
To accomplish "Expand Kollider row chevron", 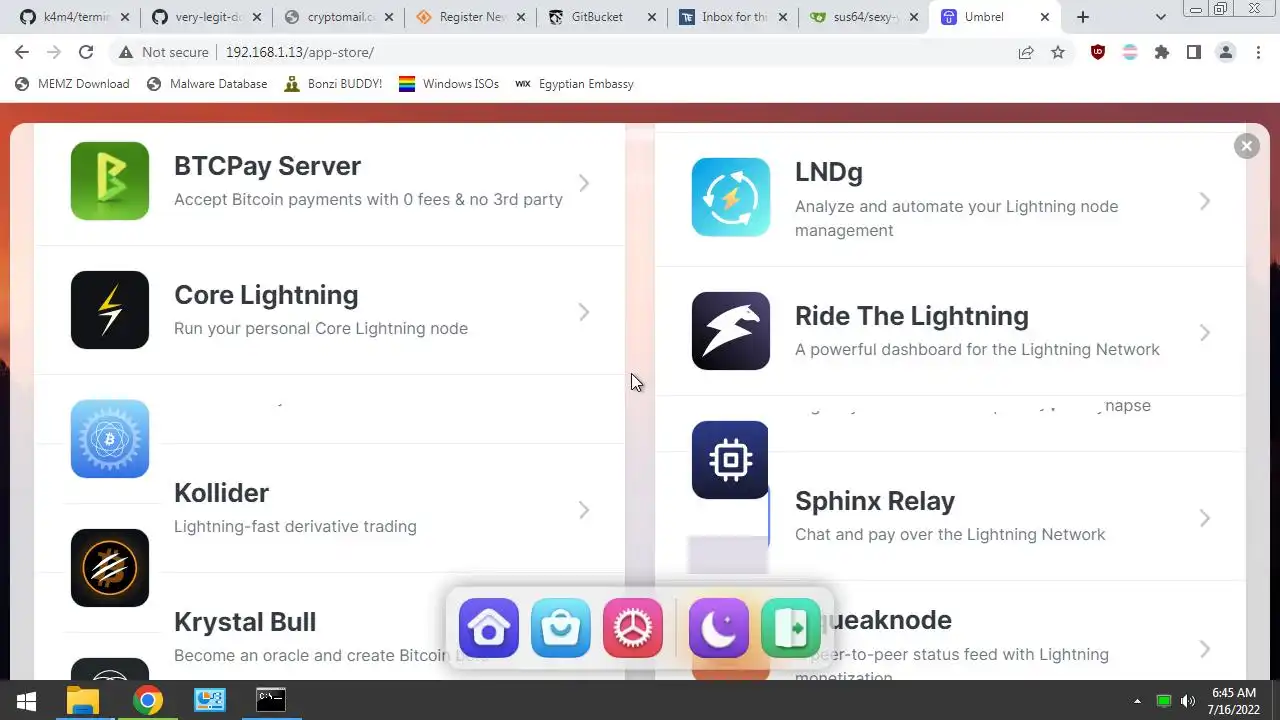I will click(x=584, y=510).
